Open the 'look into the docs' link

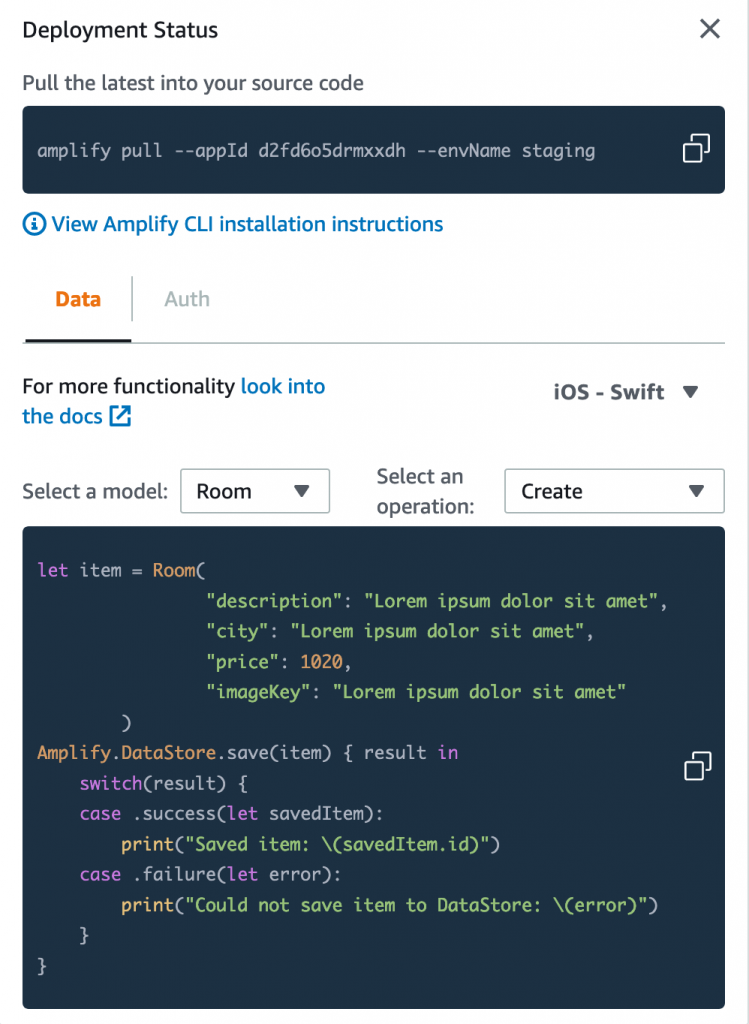tap(174, 401)
